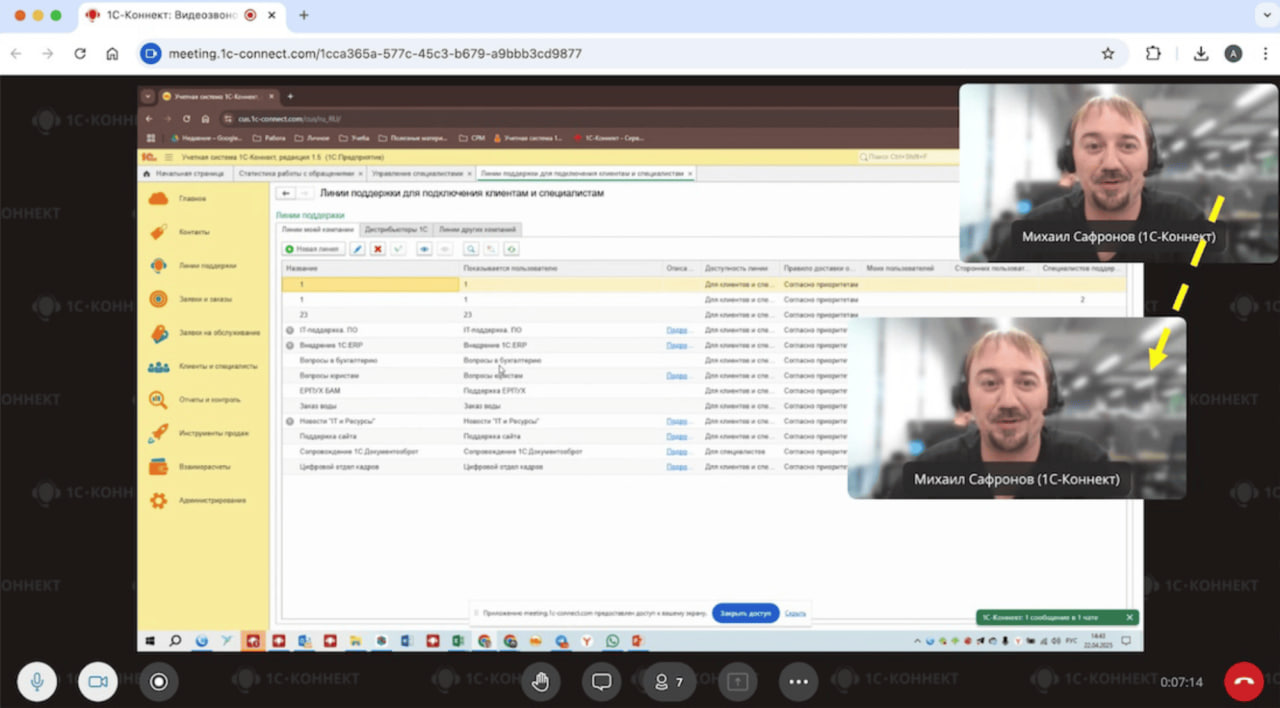Screen dimensions: 1280x708
Task: End the call with the red hang-up button
Action: (1244, 681)
